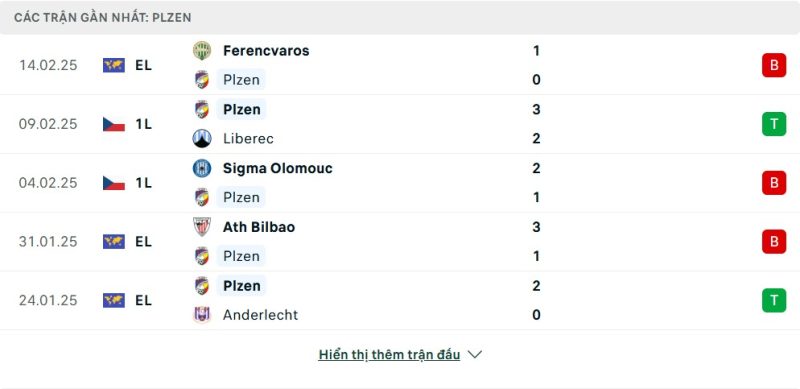The height and width of the screenshot is (389, 800).
Task: Click the Anderlecht club crest icon
Action: pos(202,314)
